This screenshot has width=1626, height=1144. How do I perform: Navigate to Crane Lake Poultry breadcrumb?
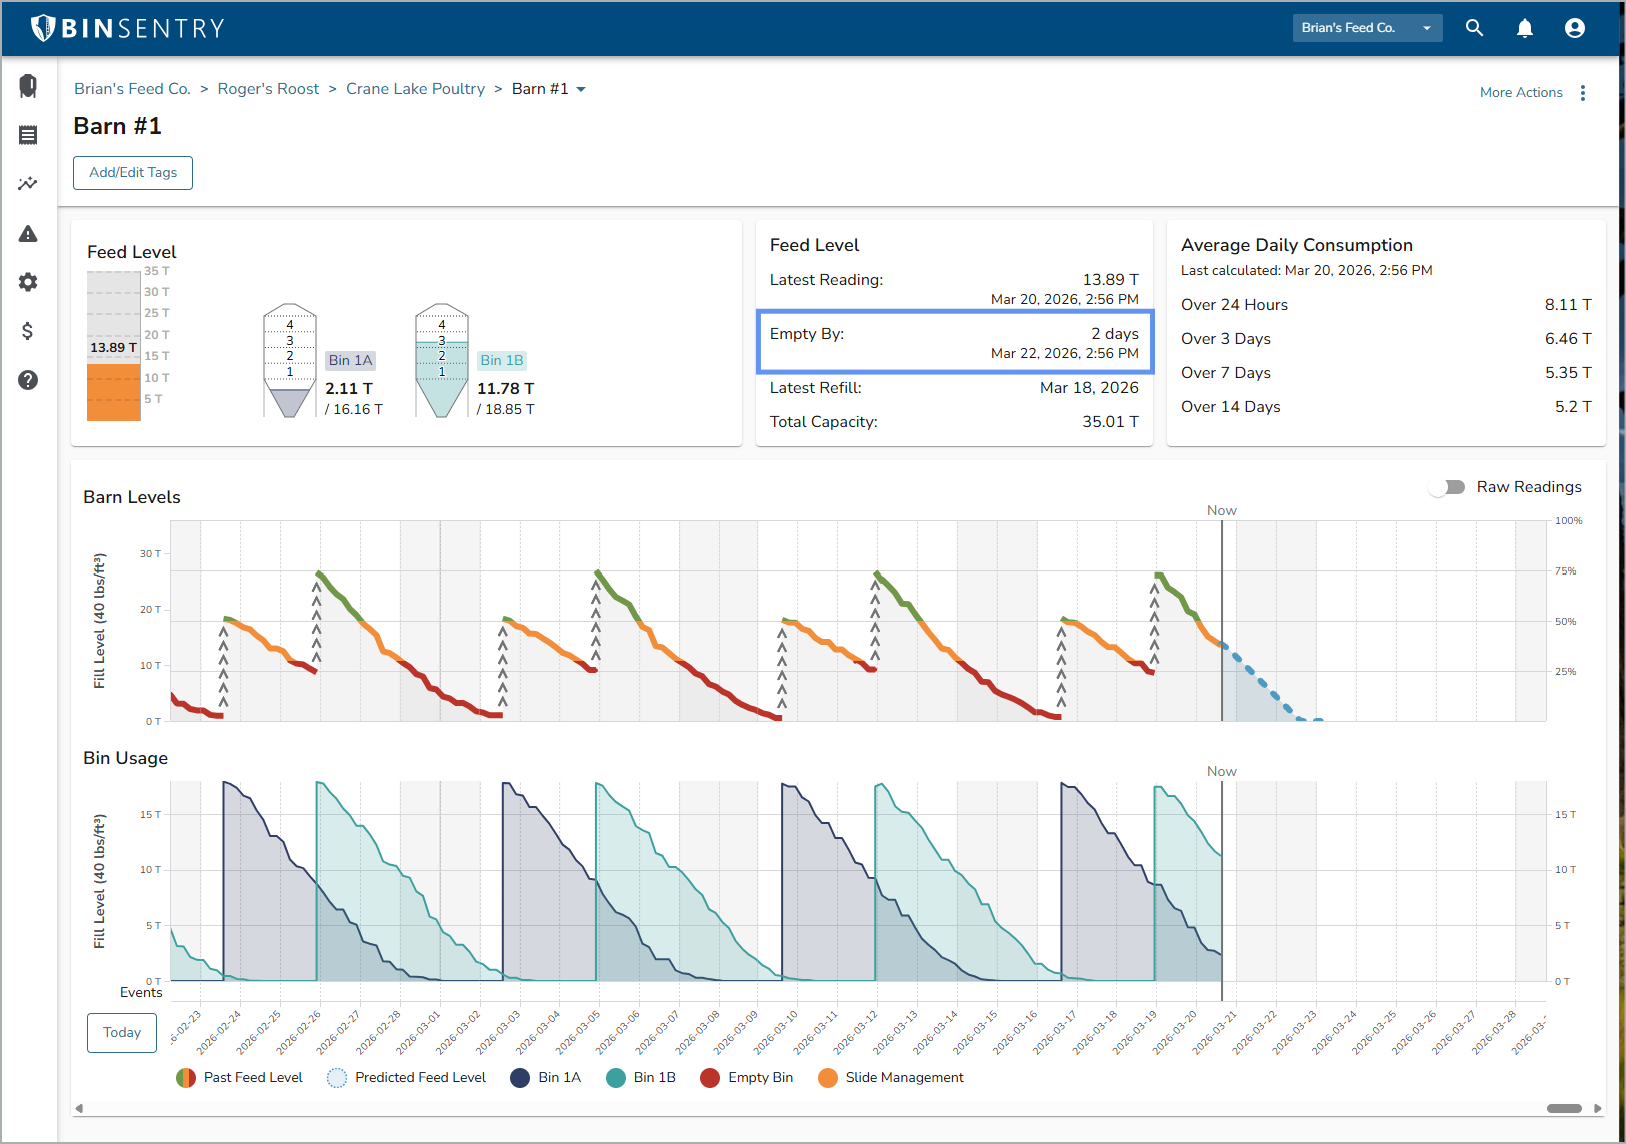(415, 89)
